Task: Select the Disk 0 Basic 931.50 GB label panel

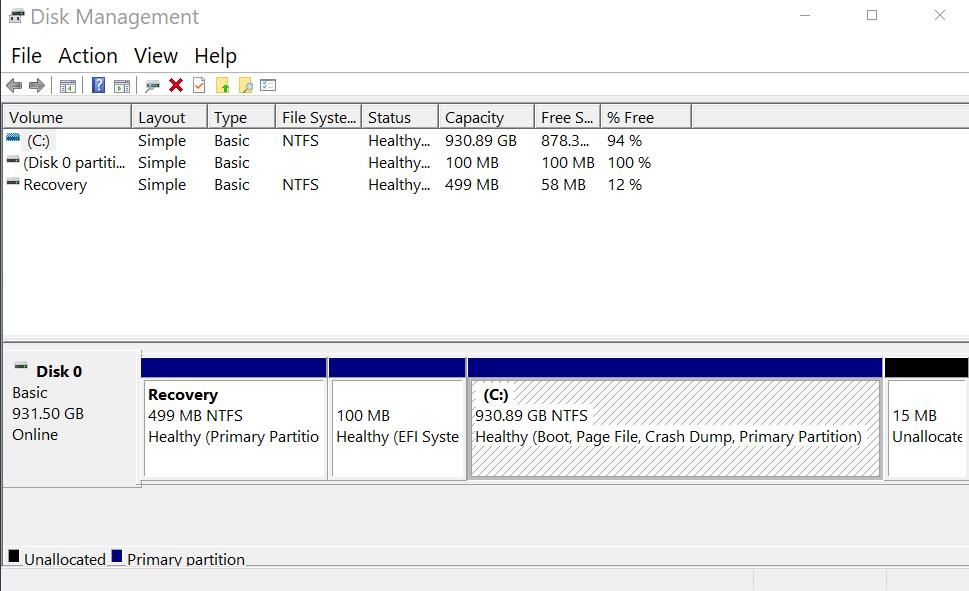Action: point(72,418)
